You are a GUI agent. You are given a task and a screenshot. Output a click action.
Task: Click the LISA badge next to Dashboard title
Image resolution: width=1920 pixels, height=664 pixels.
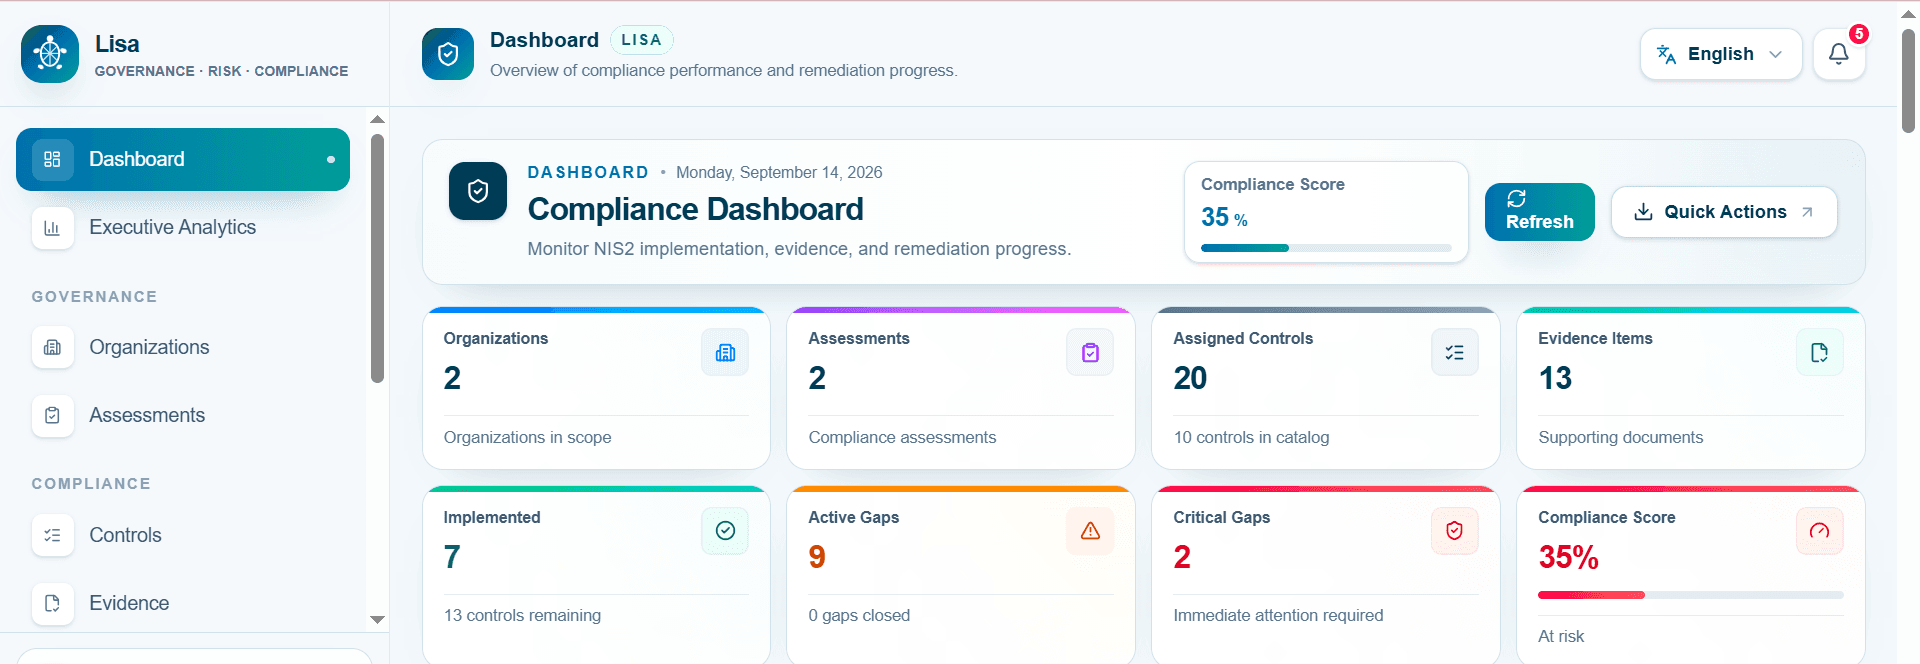point(641,40)
